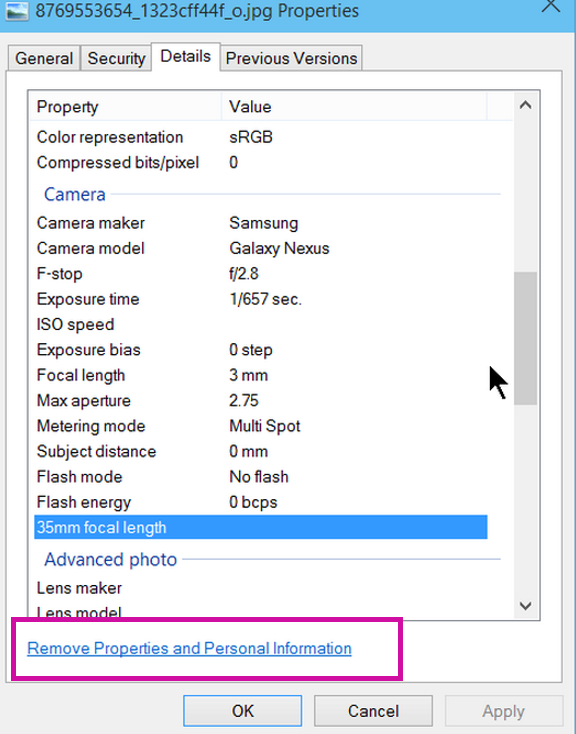
Task: Click the vertical scrollbar thumb
Action: tap(525, 338)
